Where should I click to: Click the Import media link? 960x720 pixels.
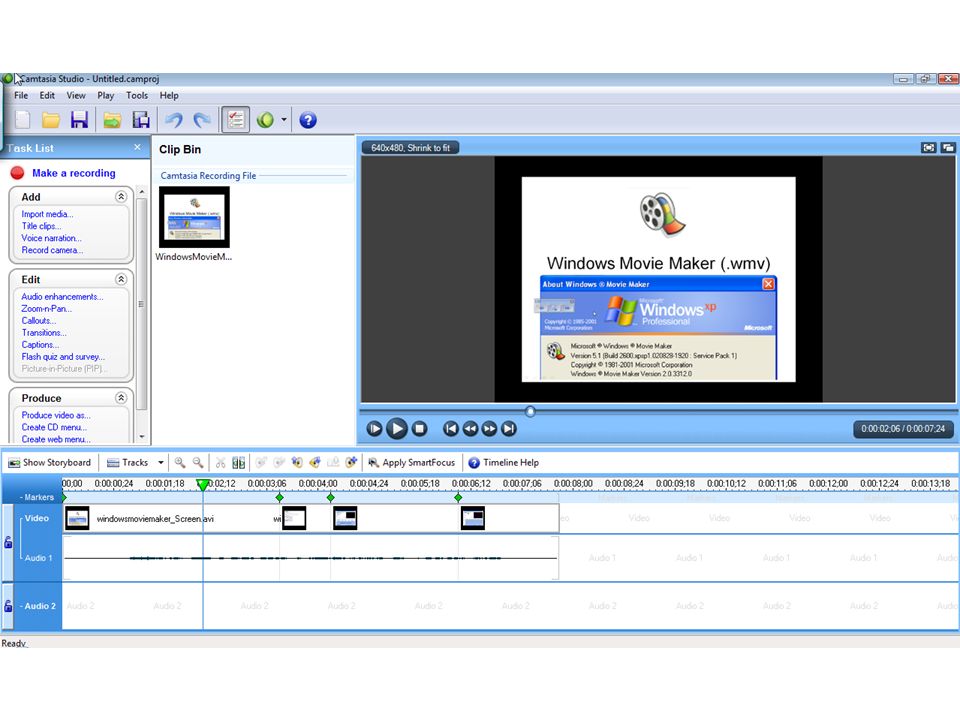click(x=47, y=214)
